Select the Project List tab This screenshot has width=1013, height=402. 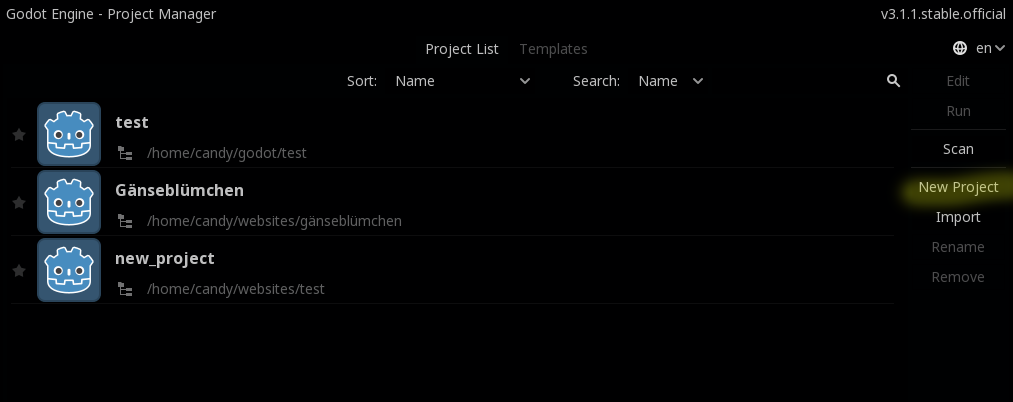(462, 49)
